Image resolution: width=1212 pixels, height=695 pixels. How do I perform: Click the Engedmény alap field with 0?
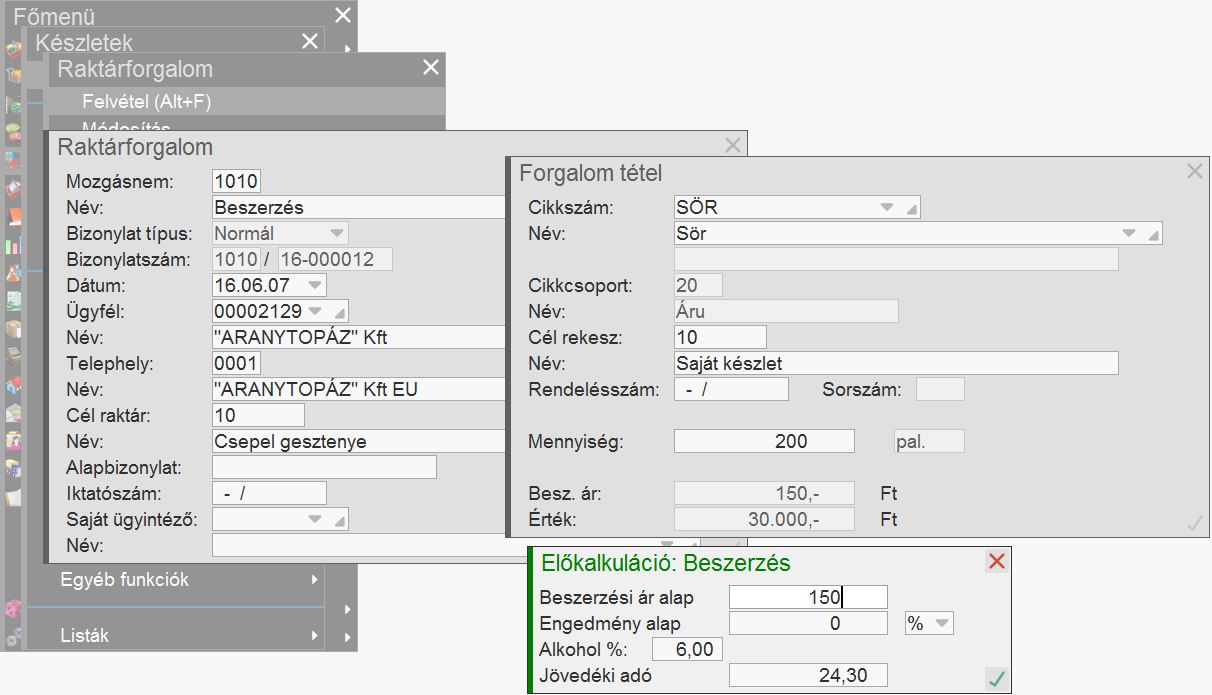(809, 624)
